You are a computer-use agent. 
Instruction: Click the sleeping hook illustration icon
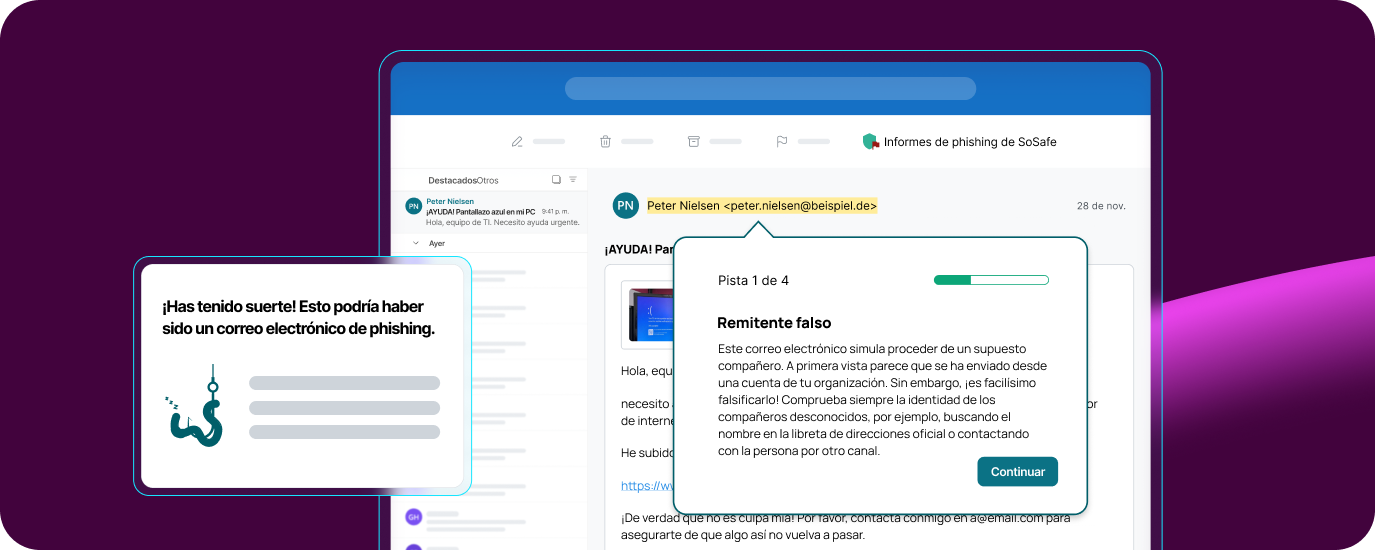pyautogui.click(x=196, y=406)
